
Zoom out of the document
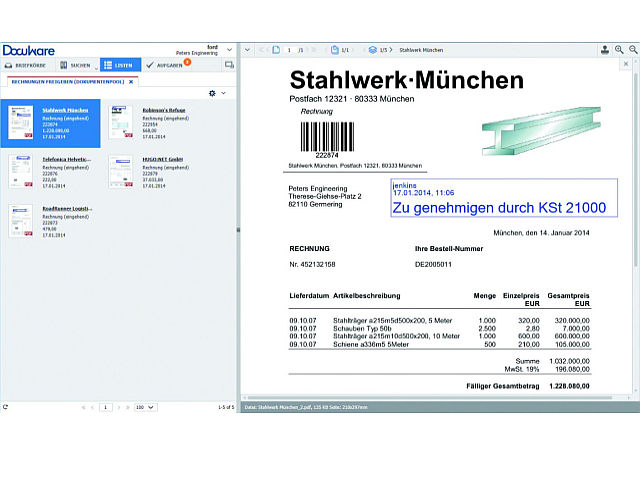click(x=633, y=50)
